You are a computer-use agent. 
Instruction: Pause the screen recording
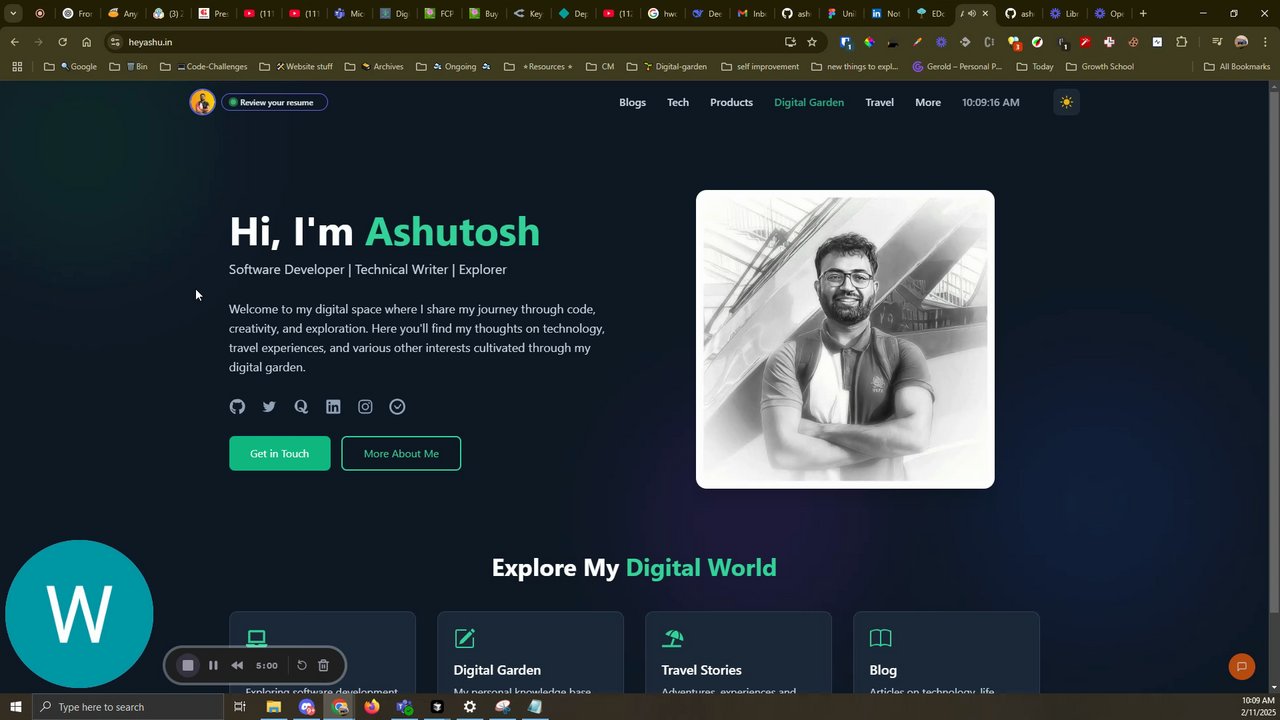pyautogui.click(x=213, y=665)
